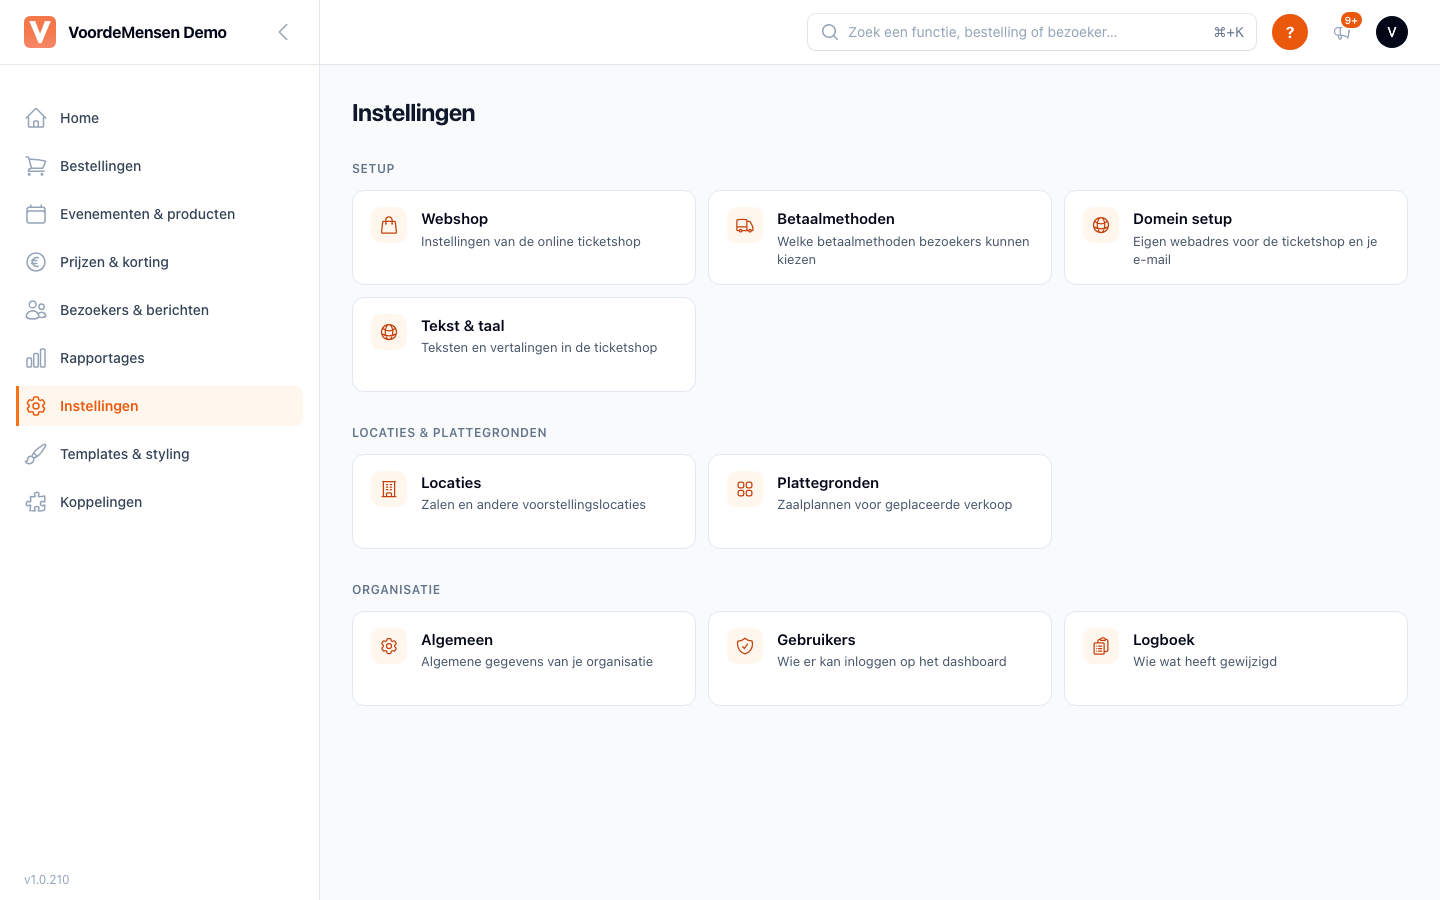Click the bar chart icon beside Rapportages
This screenshot has height=900, width=1440.
(36, 358)
